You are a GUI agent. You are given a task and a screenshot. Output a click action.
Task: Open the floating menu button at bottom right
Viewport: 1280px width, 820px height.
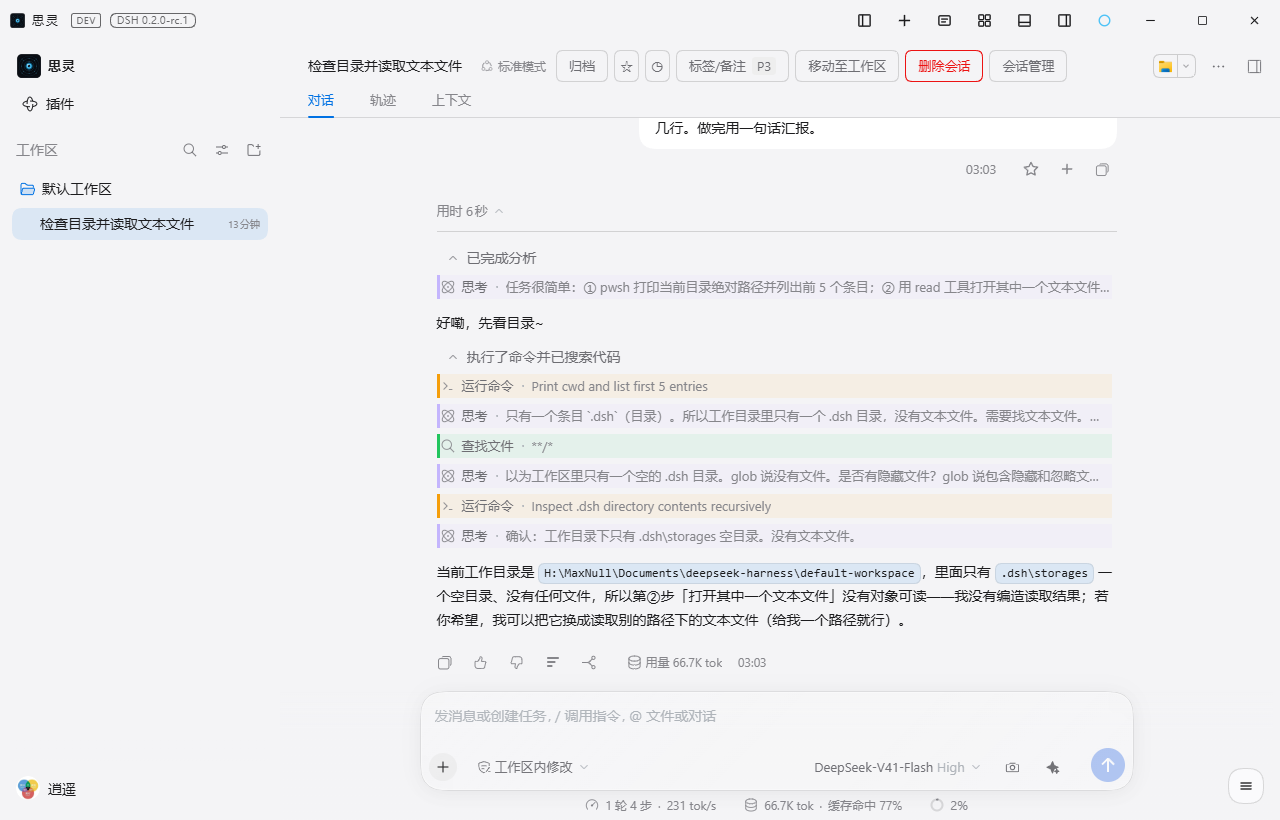coord(1245,786)
